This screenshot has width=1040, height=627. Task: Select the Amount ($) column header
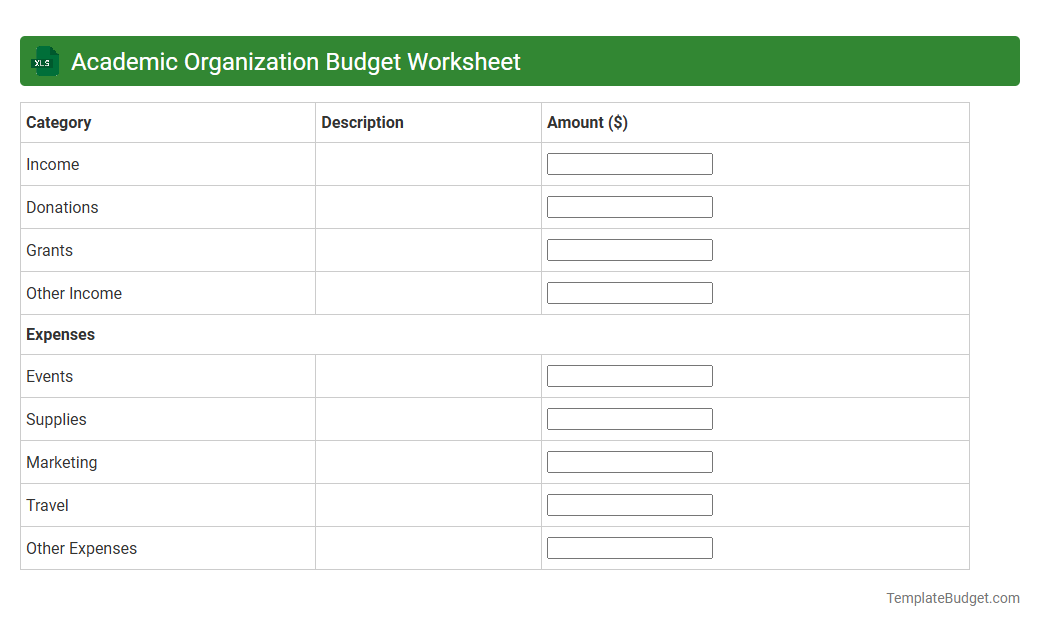[x=587, y=122]
